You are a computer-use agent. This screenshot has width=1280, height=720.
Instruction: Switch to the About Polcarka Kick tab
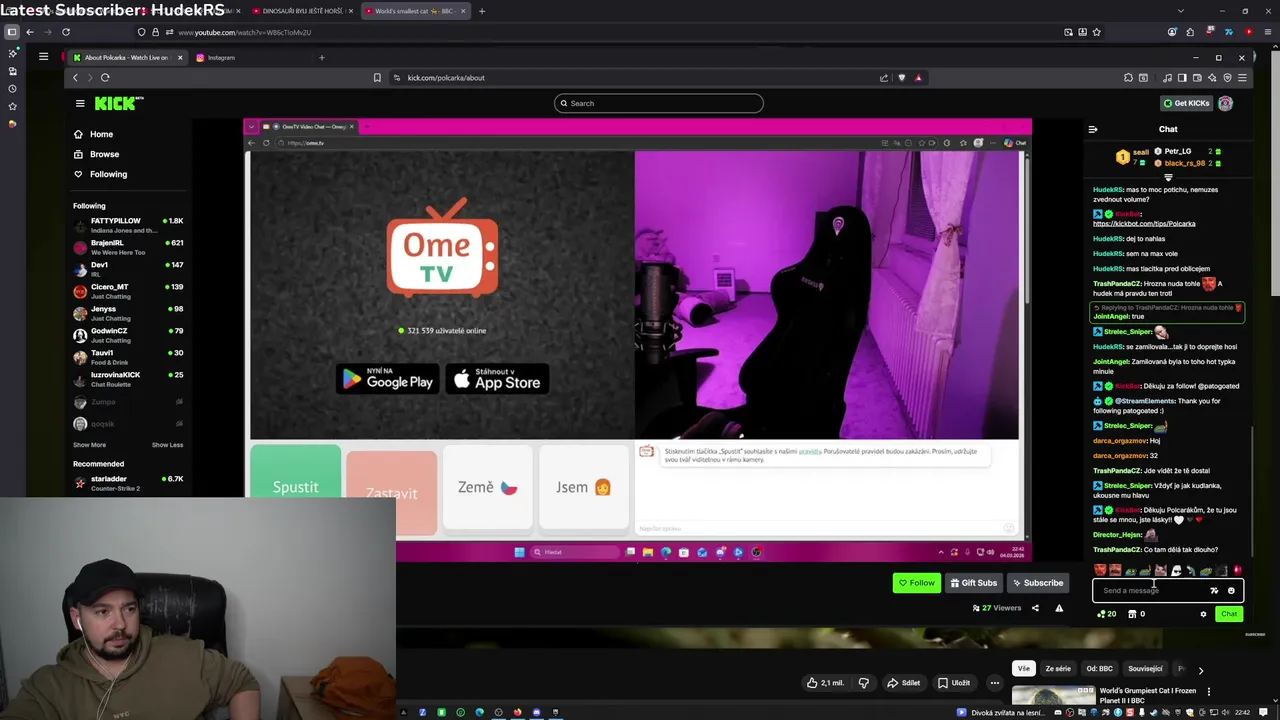coord(126,57)
